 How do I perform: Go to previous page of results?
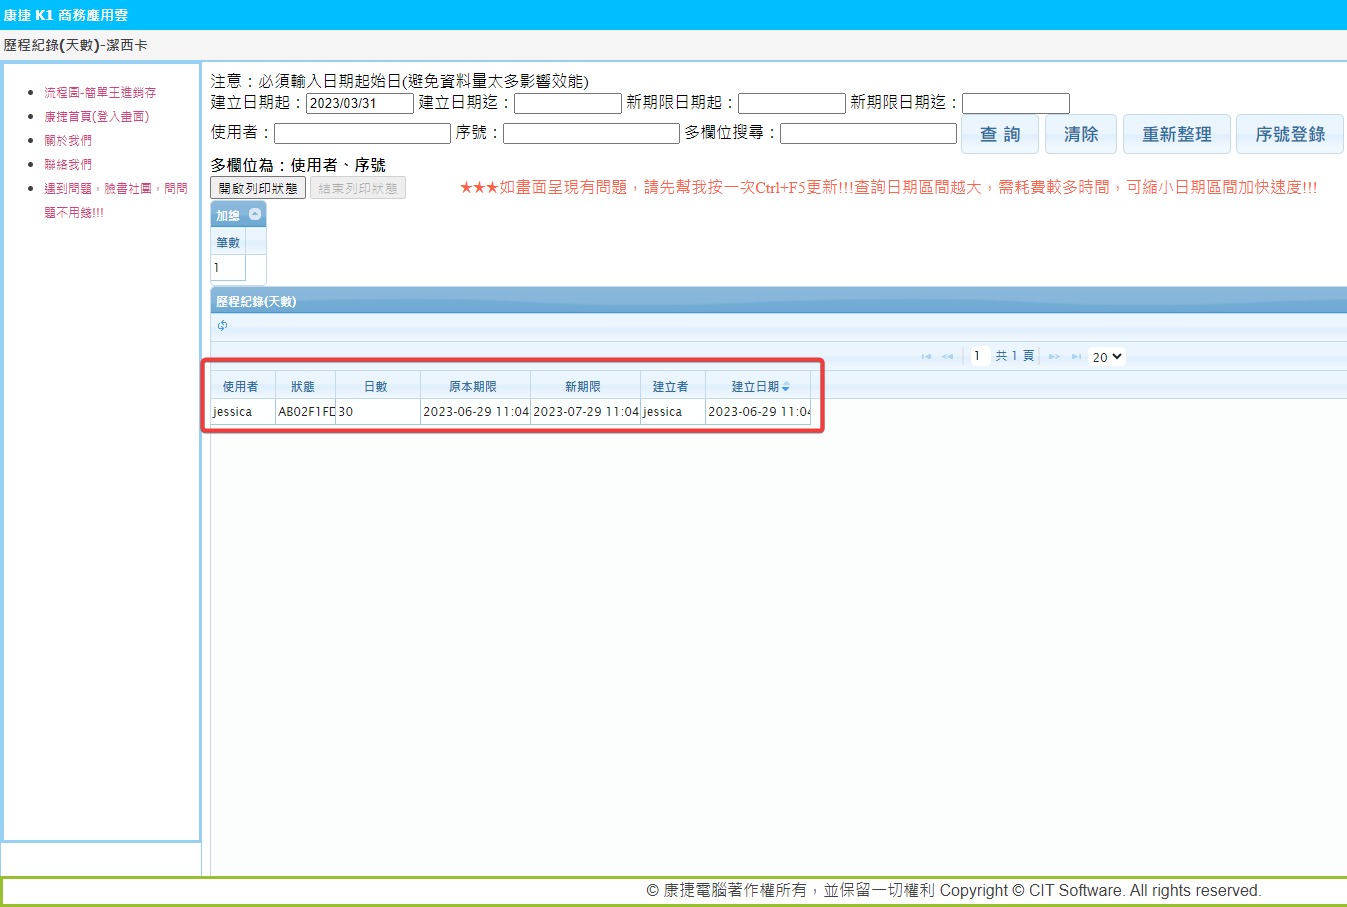coord(947,357)
